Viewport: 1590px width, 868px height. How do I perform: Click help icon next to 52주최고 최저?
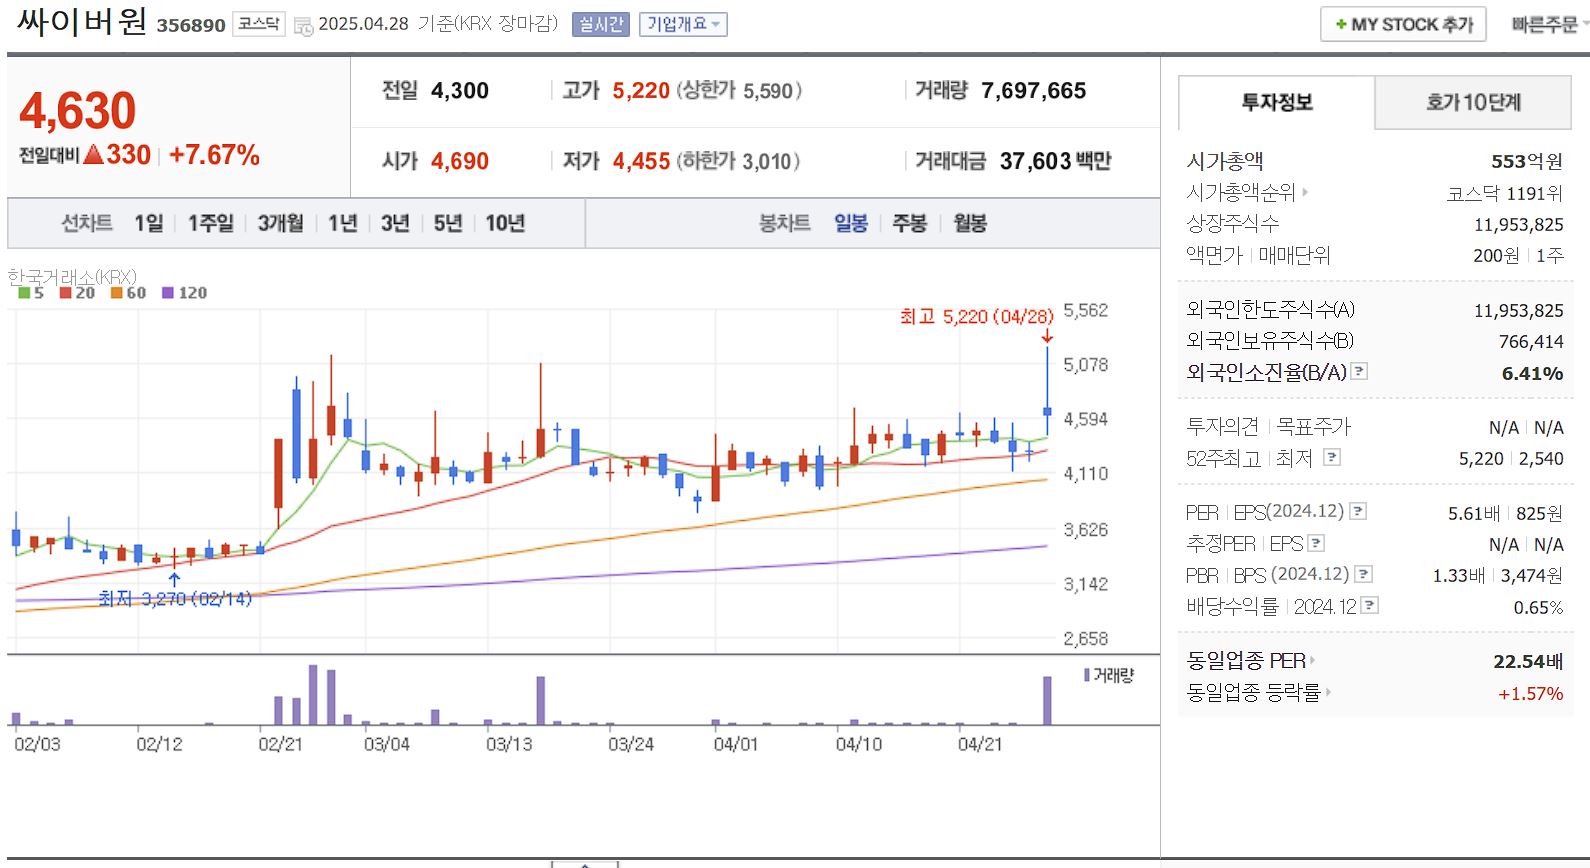pos(1331,457)
